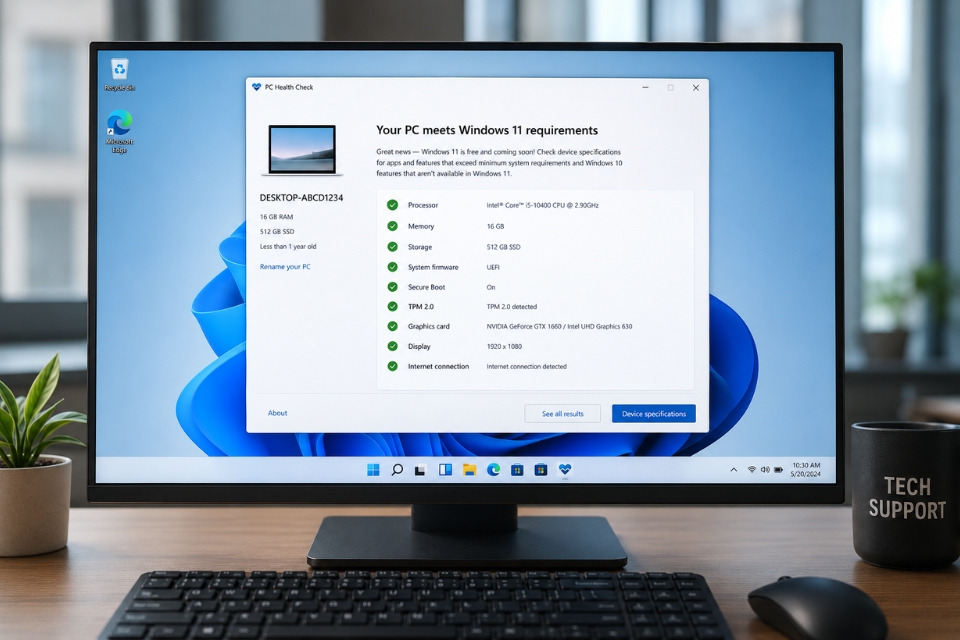Select the Display row label
Screen dimensions: 960x640
point(419,346)
